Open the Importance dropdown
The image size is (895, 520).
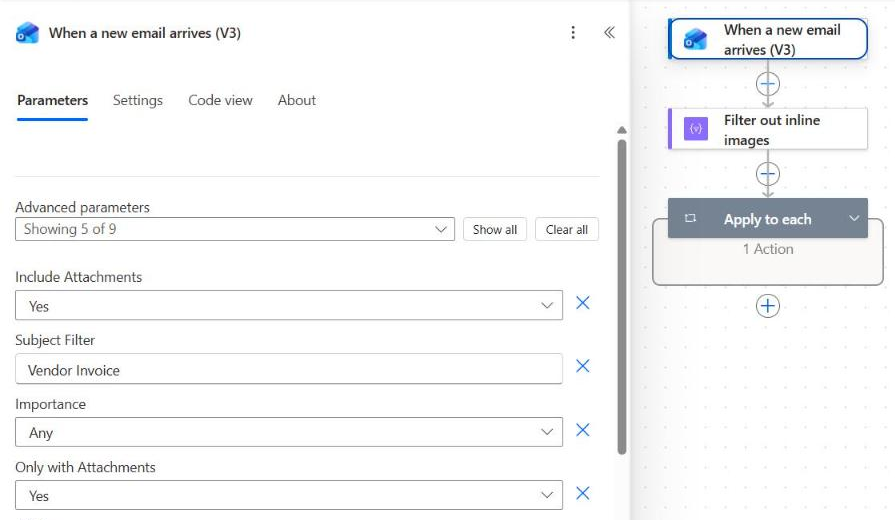(289, 432)
